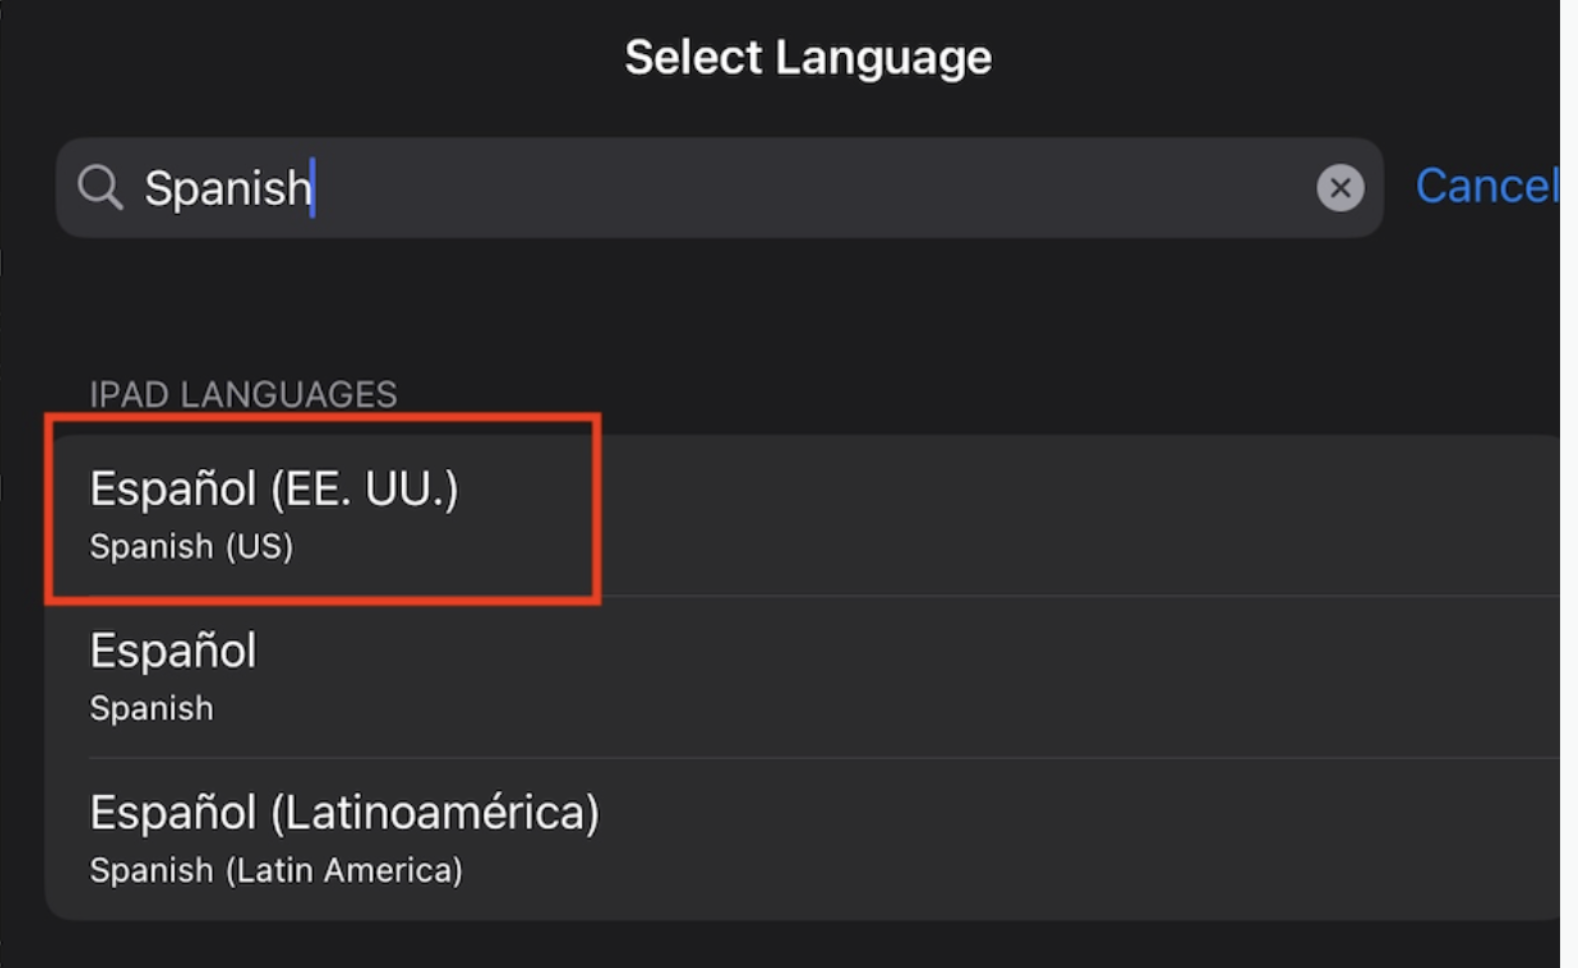Click the "Spanish" subtitle under Español
This screenshot has width=1578, height=968.
pos(151,709)
